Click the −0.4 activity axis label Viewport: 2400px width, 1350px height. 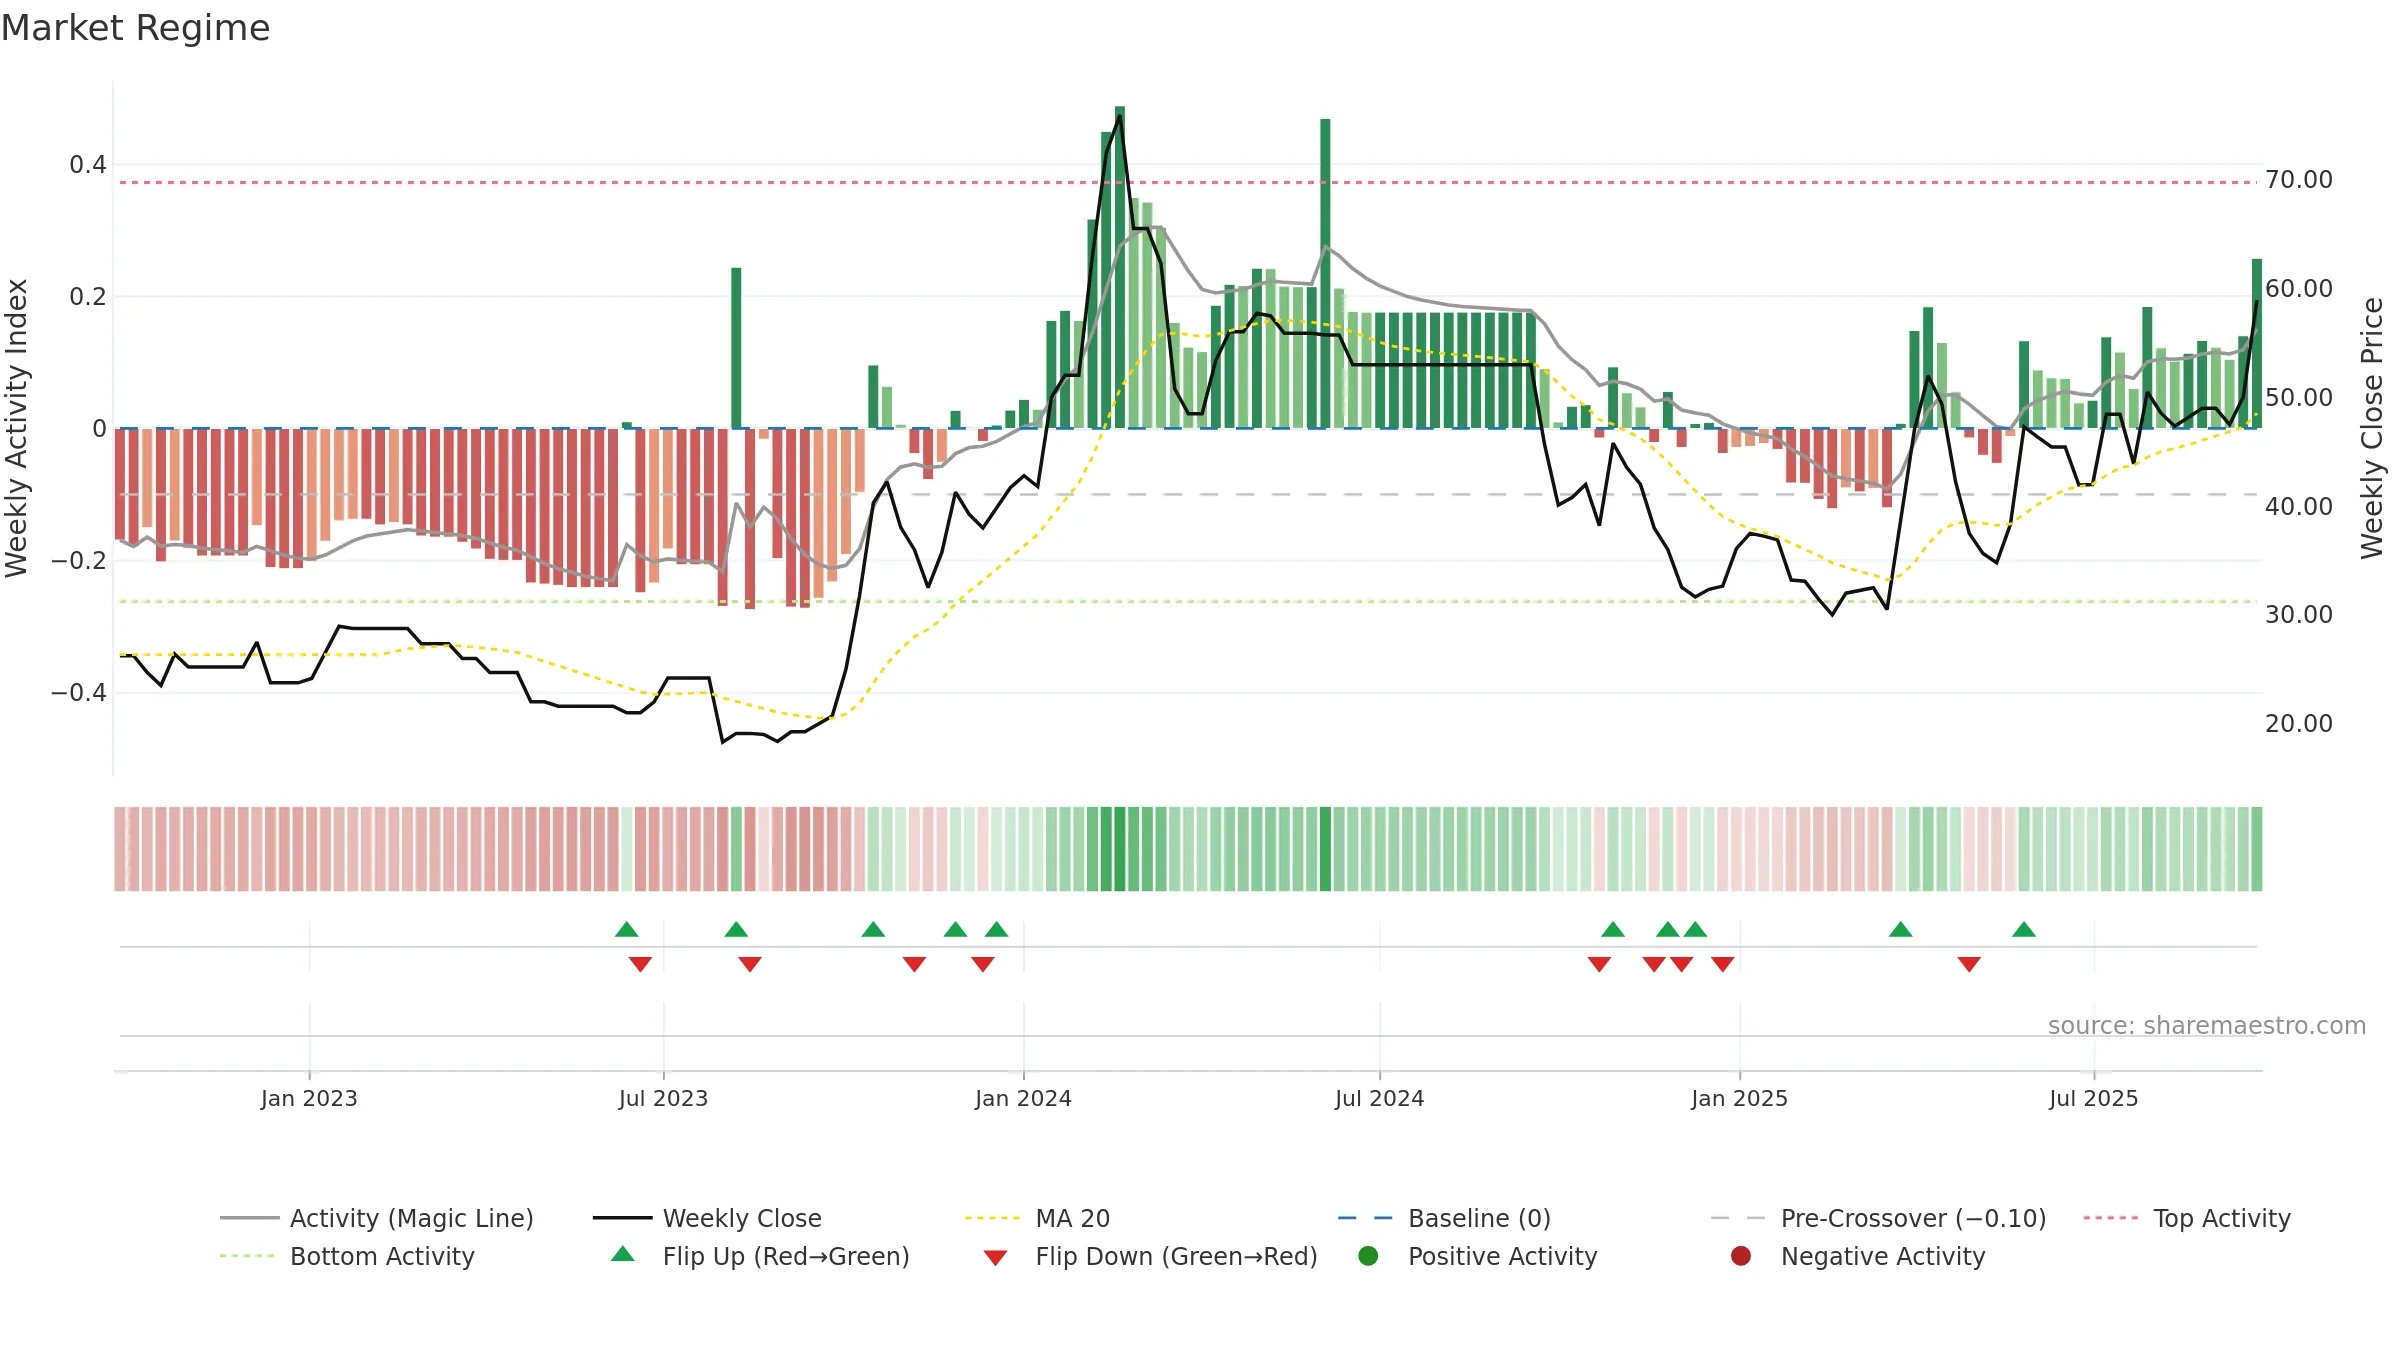pyautogui.click(x=79, y=693)
